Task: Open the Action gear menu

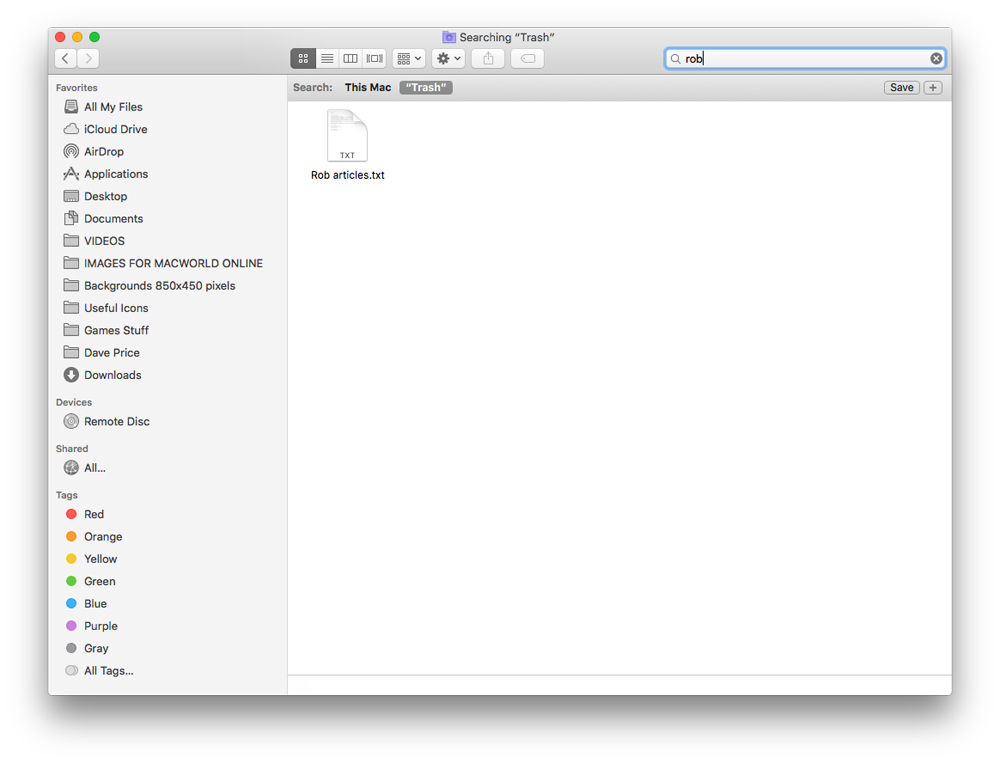Action: [448, 59]
